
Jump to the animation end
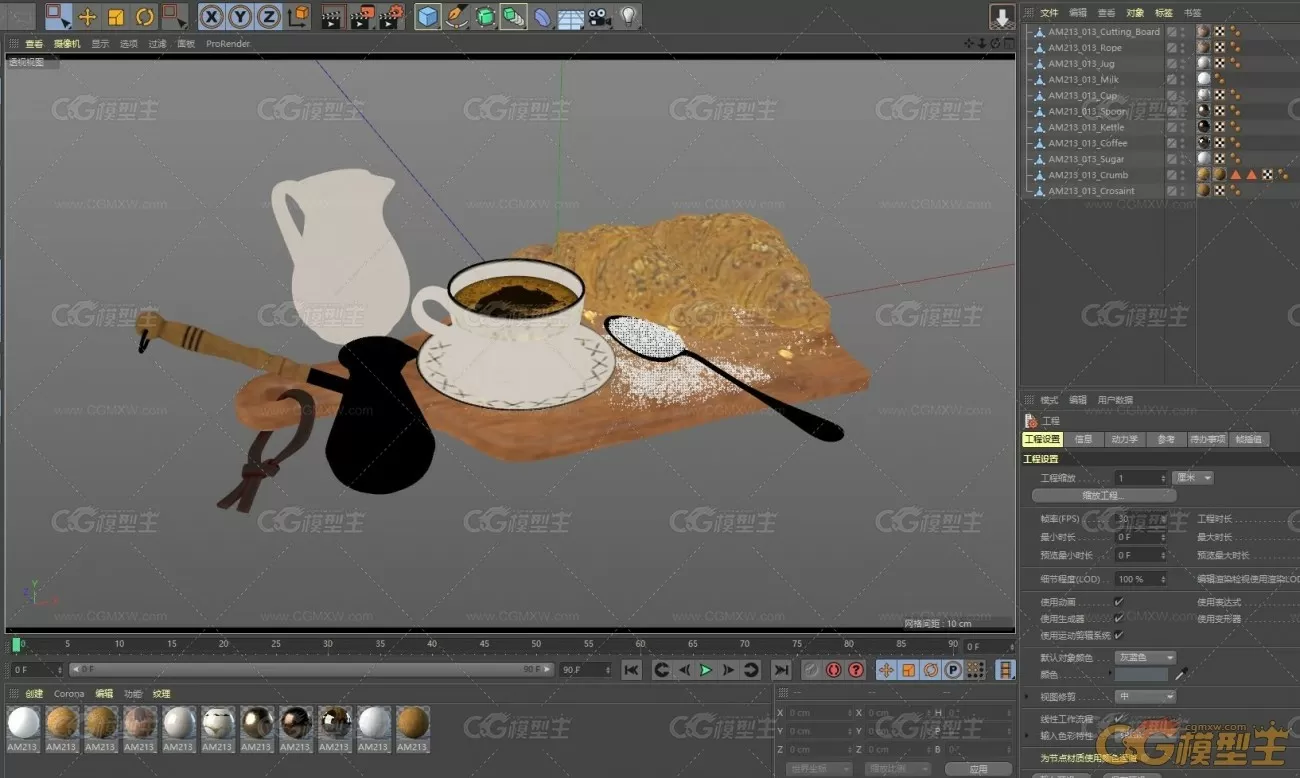782,670
